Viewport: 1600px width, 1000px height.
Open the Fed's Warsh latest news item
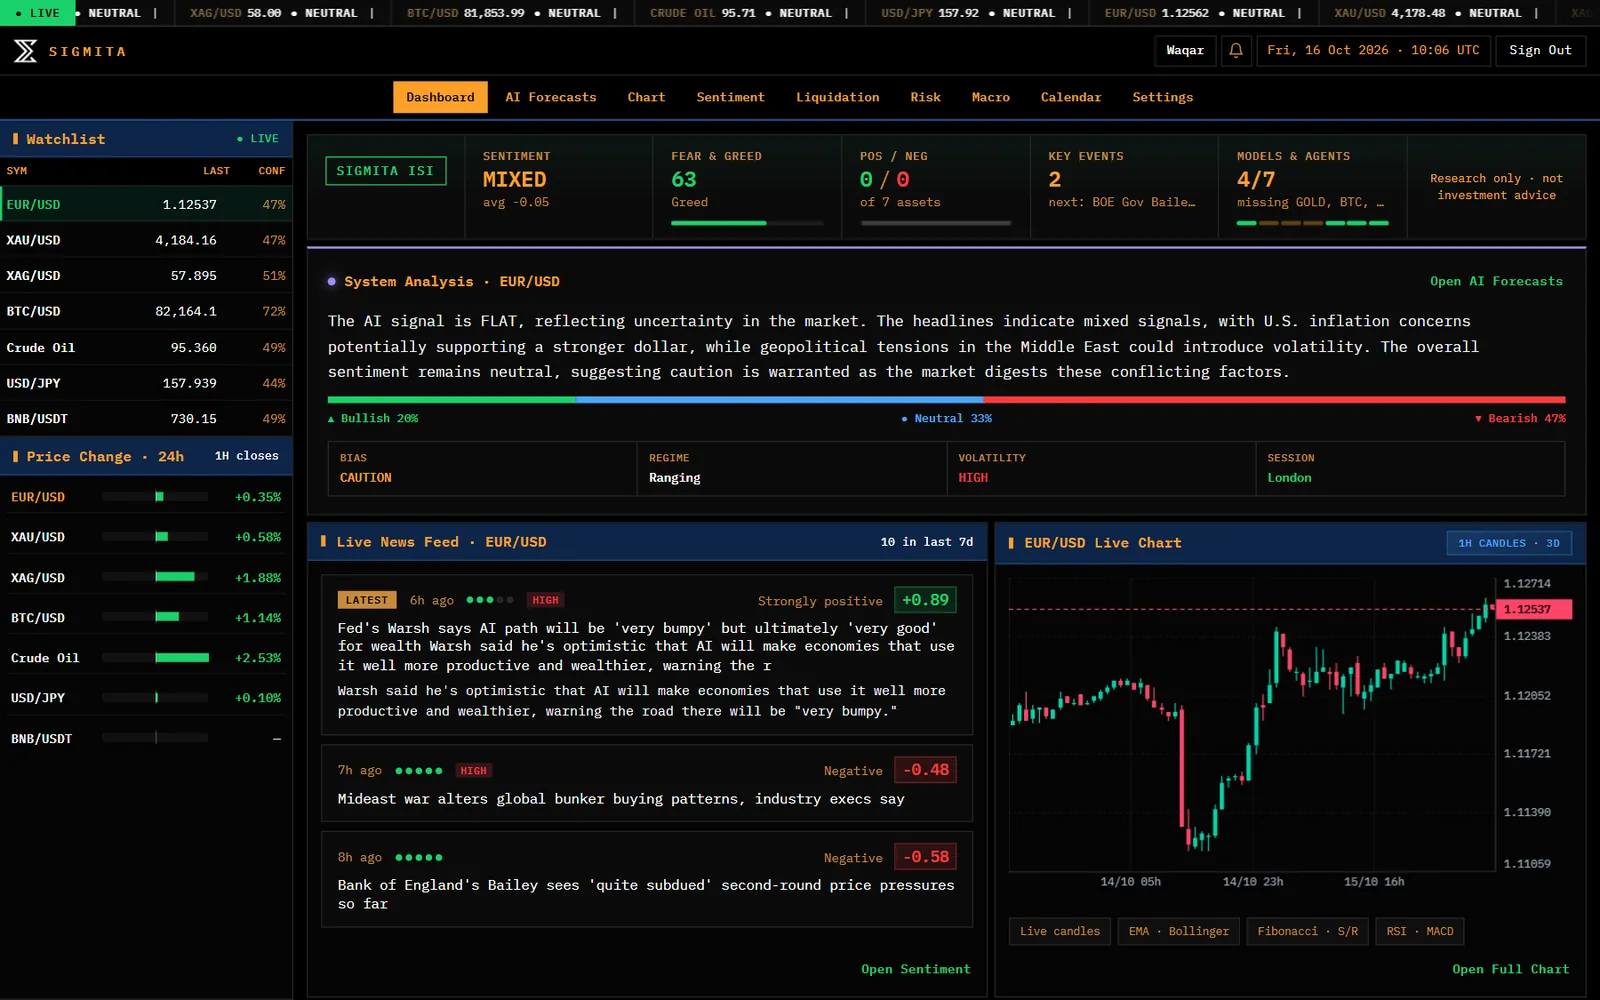click(x=647, y=655)
